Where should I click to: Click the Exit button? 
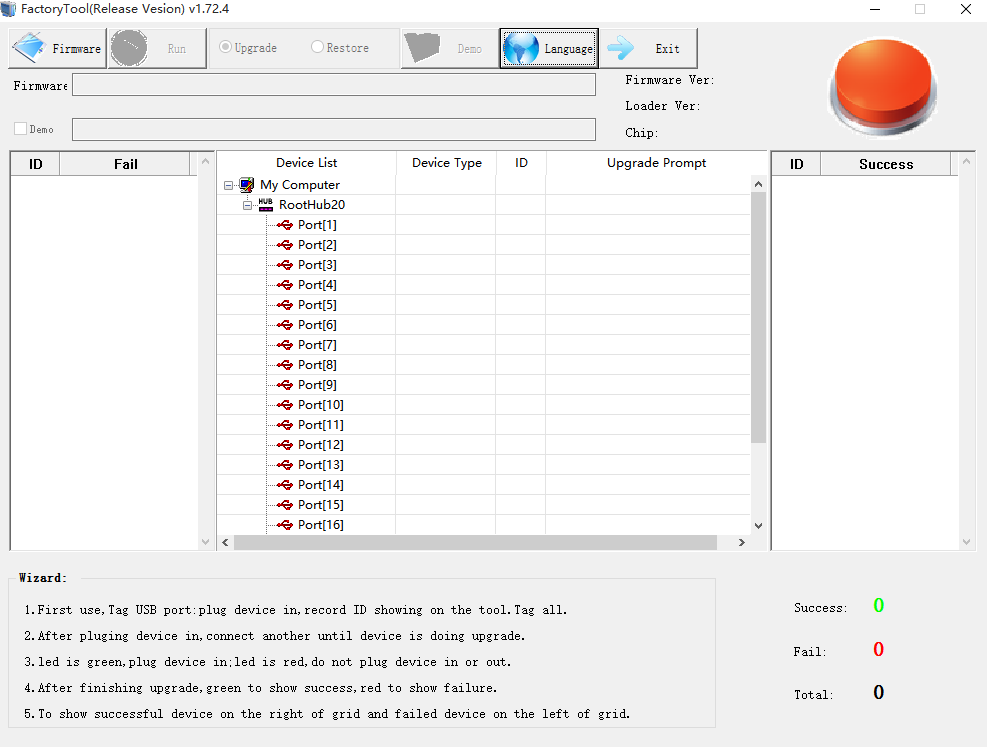pos(648,48)
